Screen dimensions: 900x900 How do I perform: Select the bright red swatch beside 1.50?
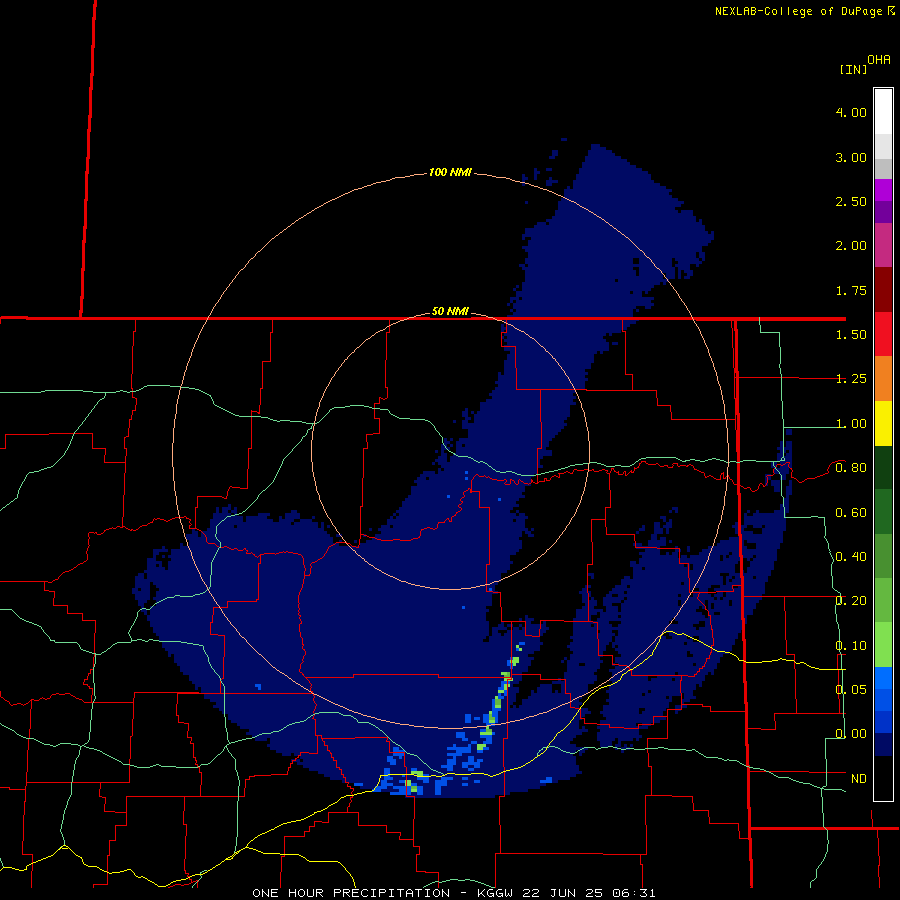883,334
